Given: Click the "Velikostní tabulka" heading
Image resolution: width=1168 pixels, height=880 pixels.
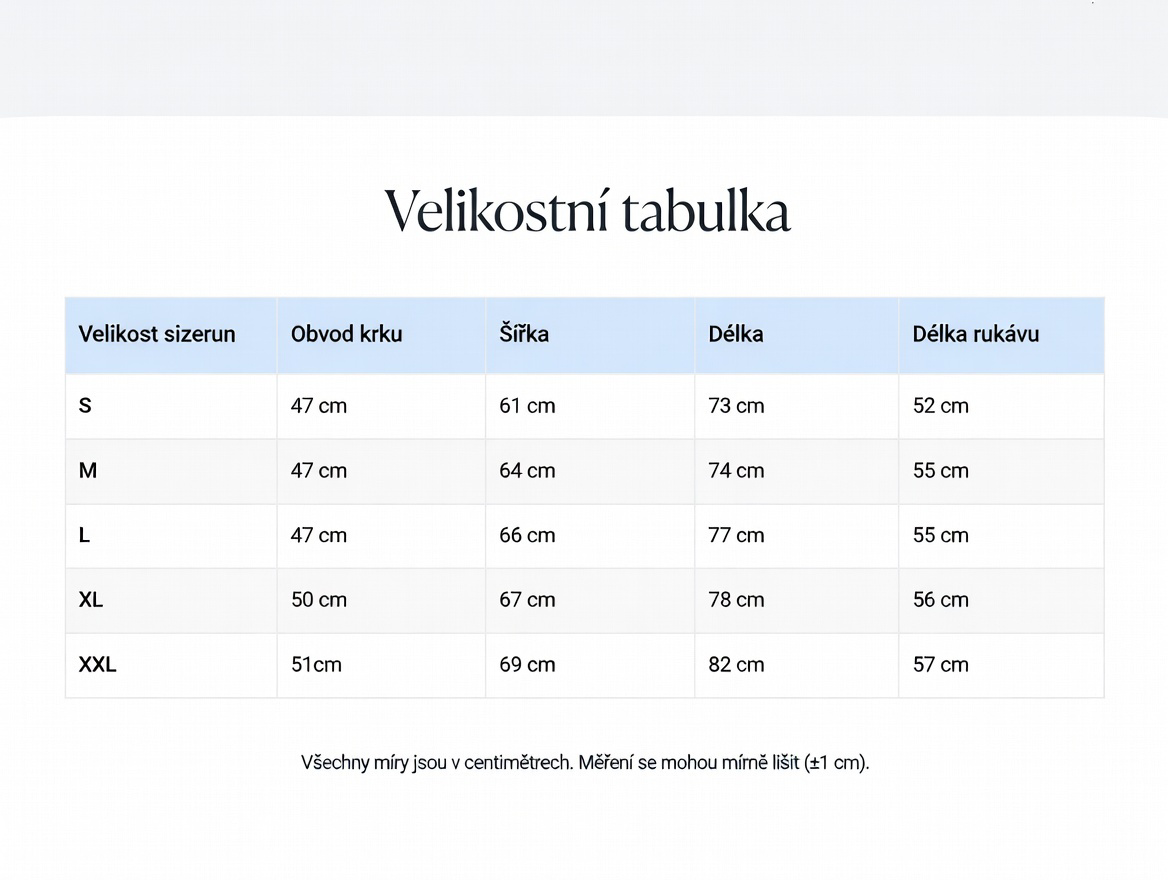Looking at the screenshot, I should point(587,211).
